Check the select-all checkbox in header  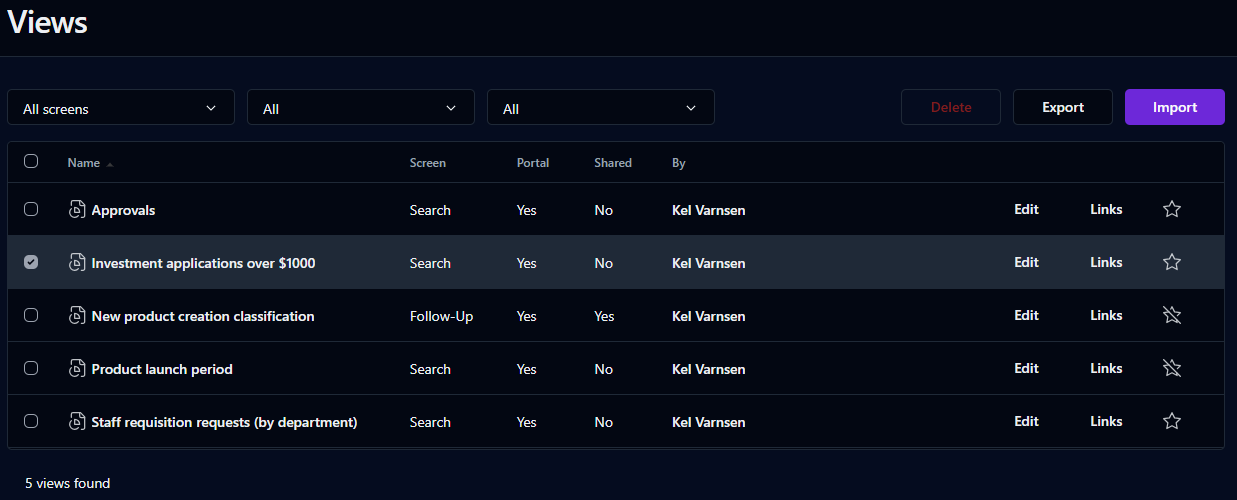[x=31, y=162]
